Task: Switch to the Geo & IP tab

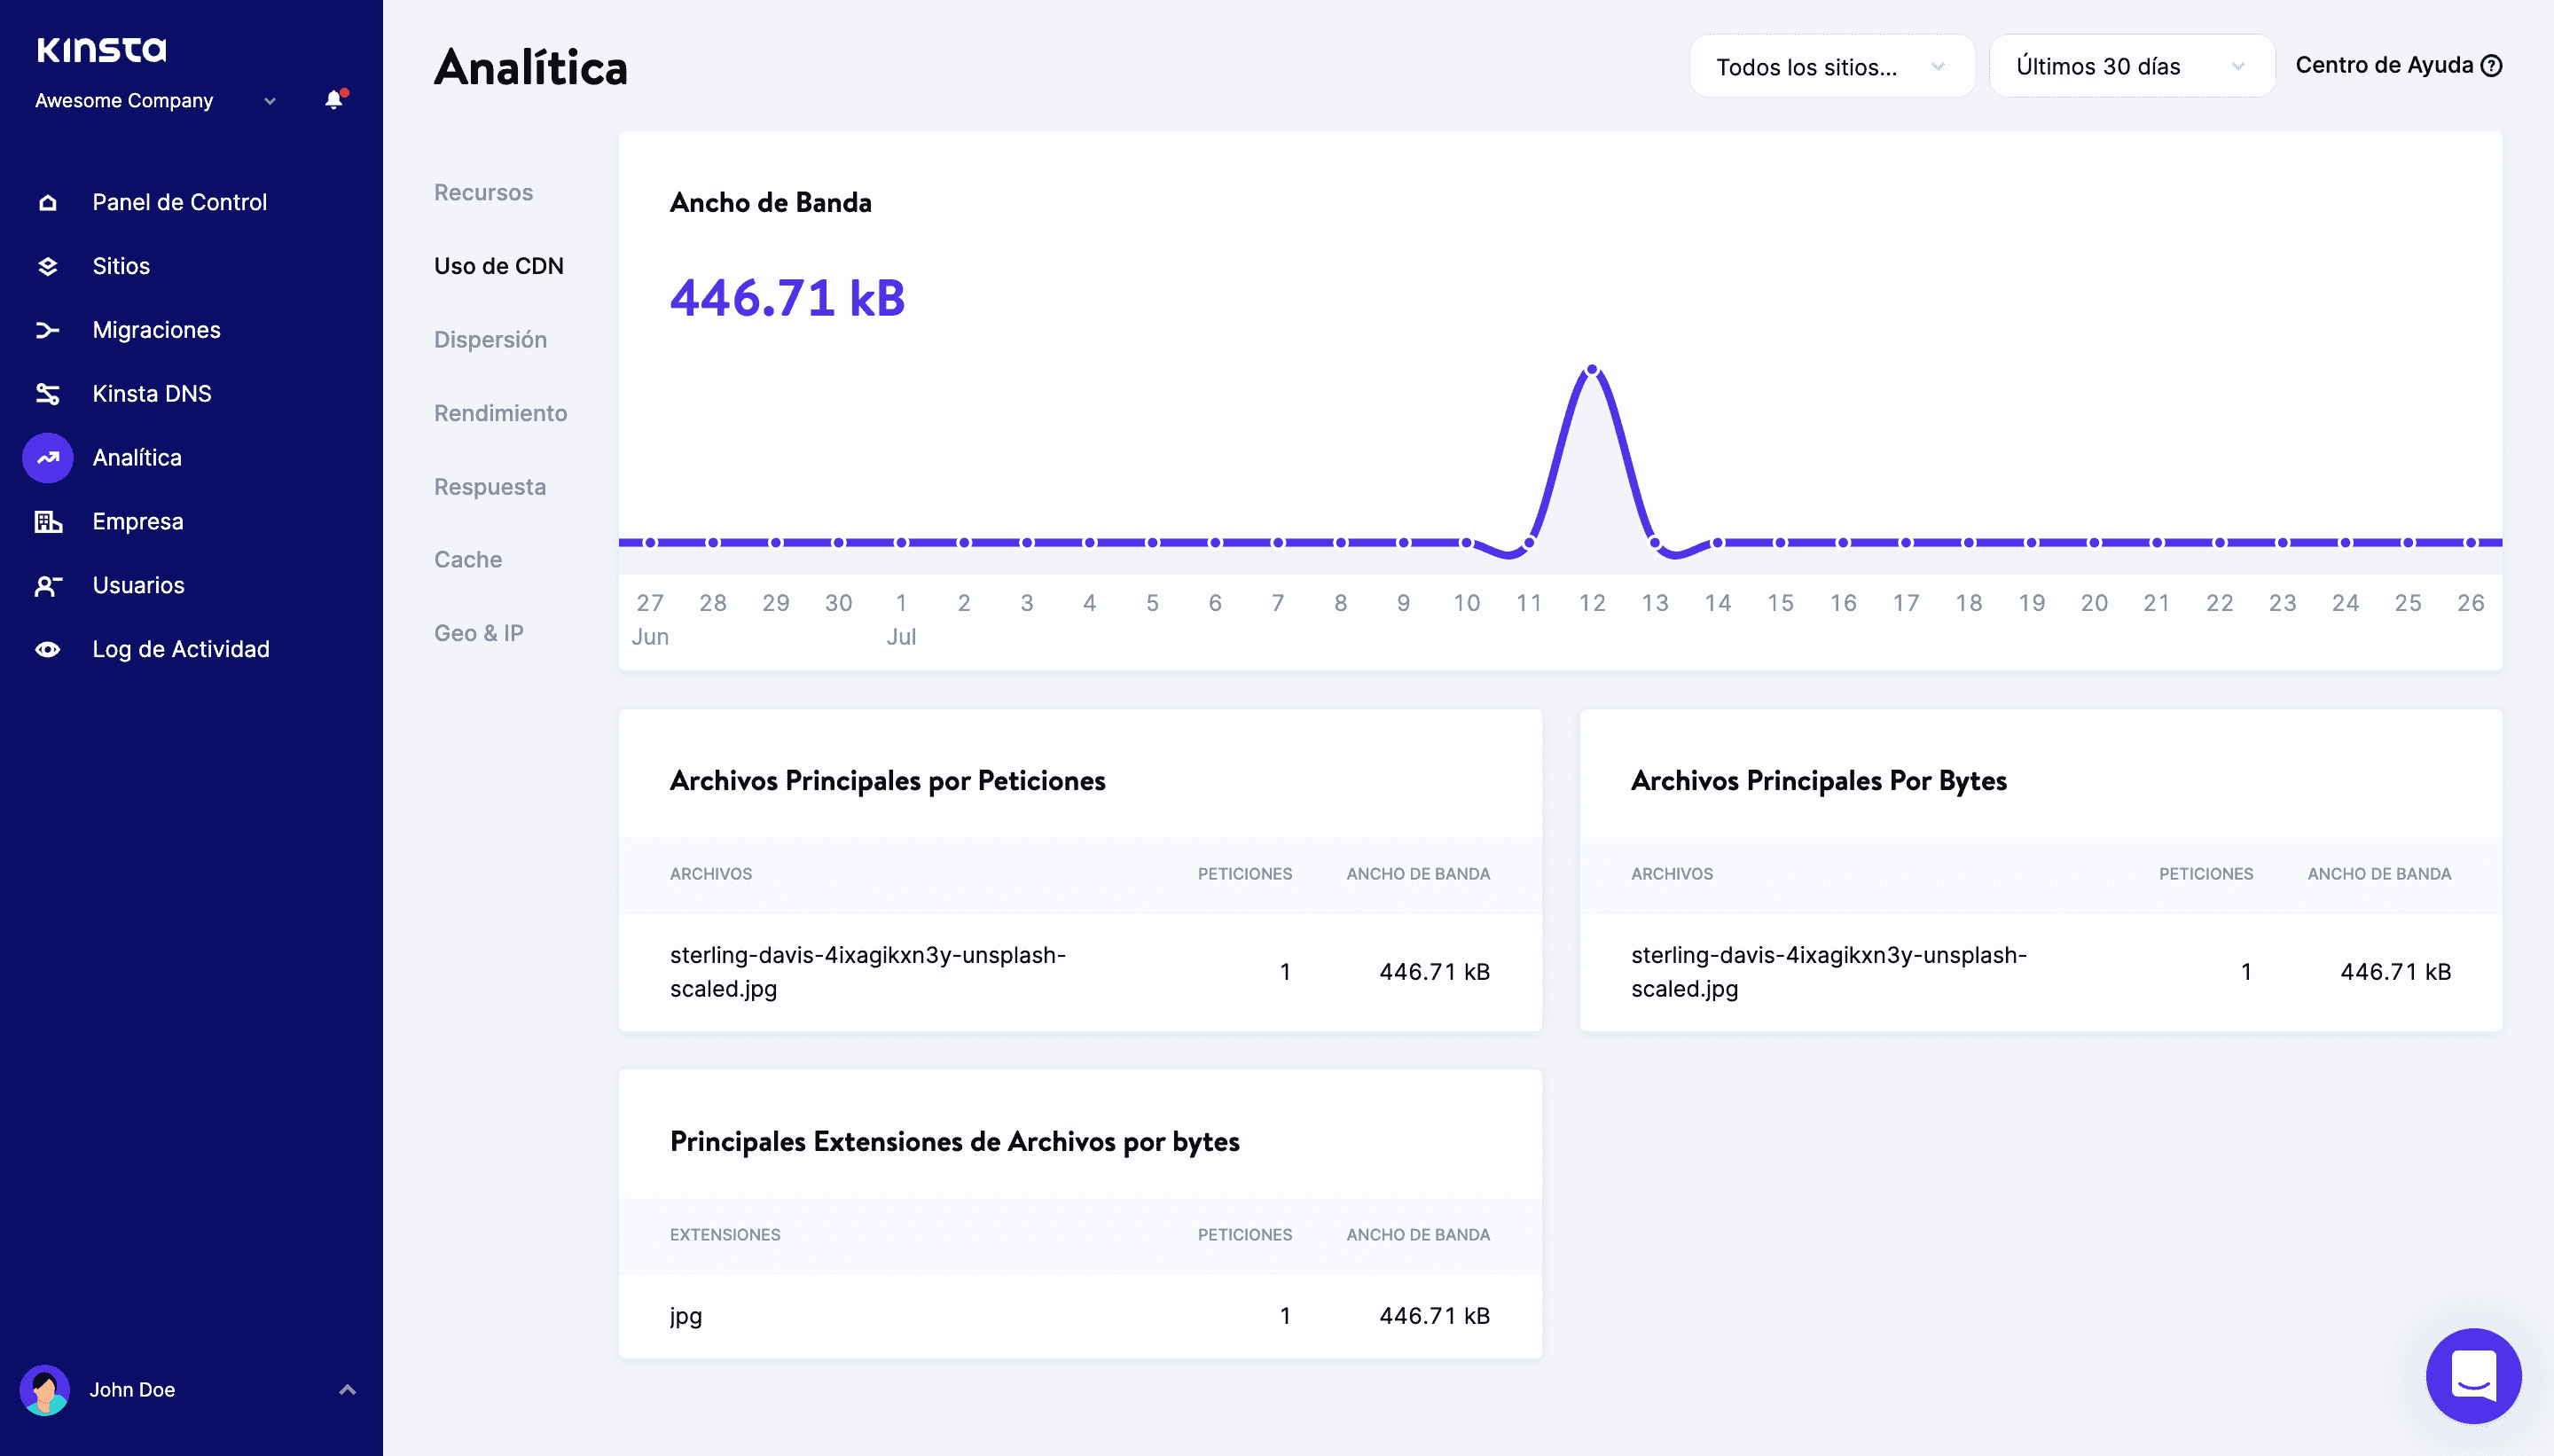Action: (478, 633)
